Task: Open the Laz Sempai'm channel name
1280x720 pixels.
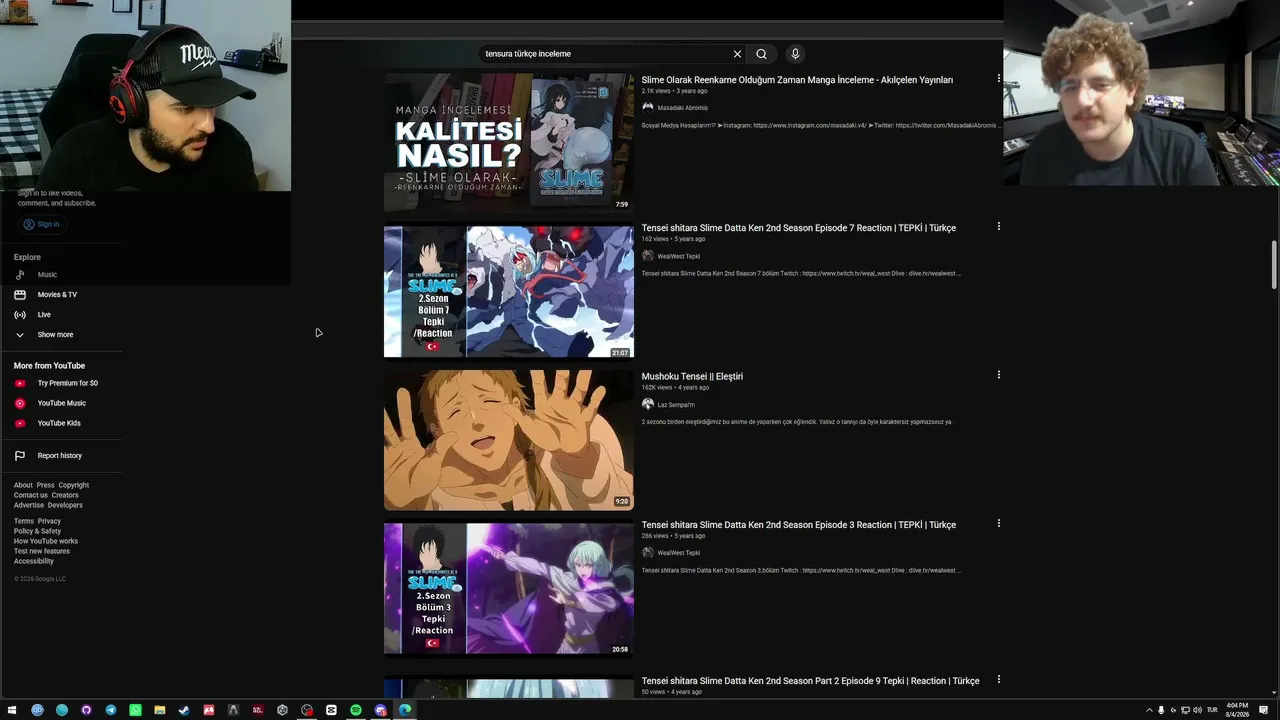Action: pyautogui.click(x=676, y=405)
